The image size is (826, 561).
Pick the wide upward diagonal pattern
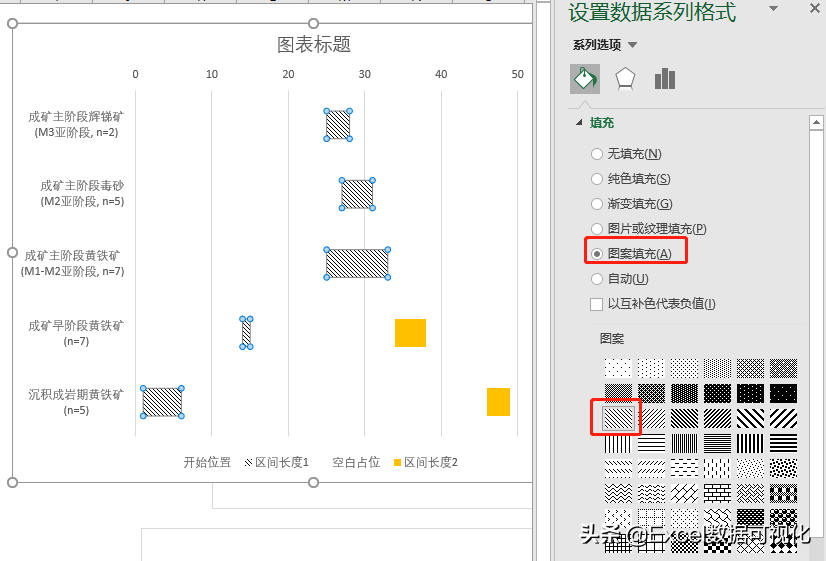[784, 418]
